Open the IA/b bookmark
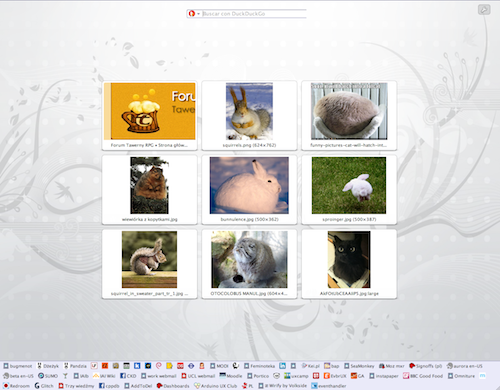Image resolution: width=500 pixels, height=390 pixels. 81,376
